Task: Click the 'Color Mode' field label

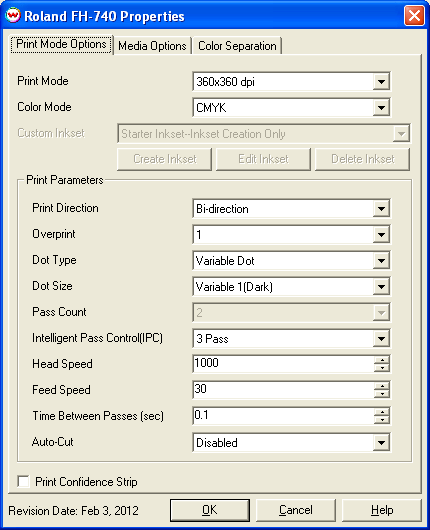Action: [44, 107]
